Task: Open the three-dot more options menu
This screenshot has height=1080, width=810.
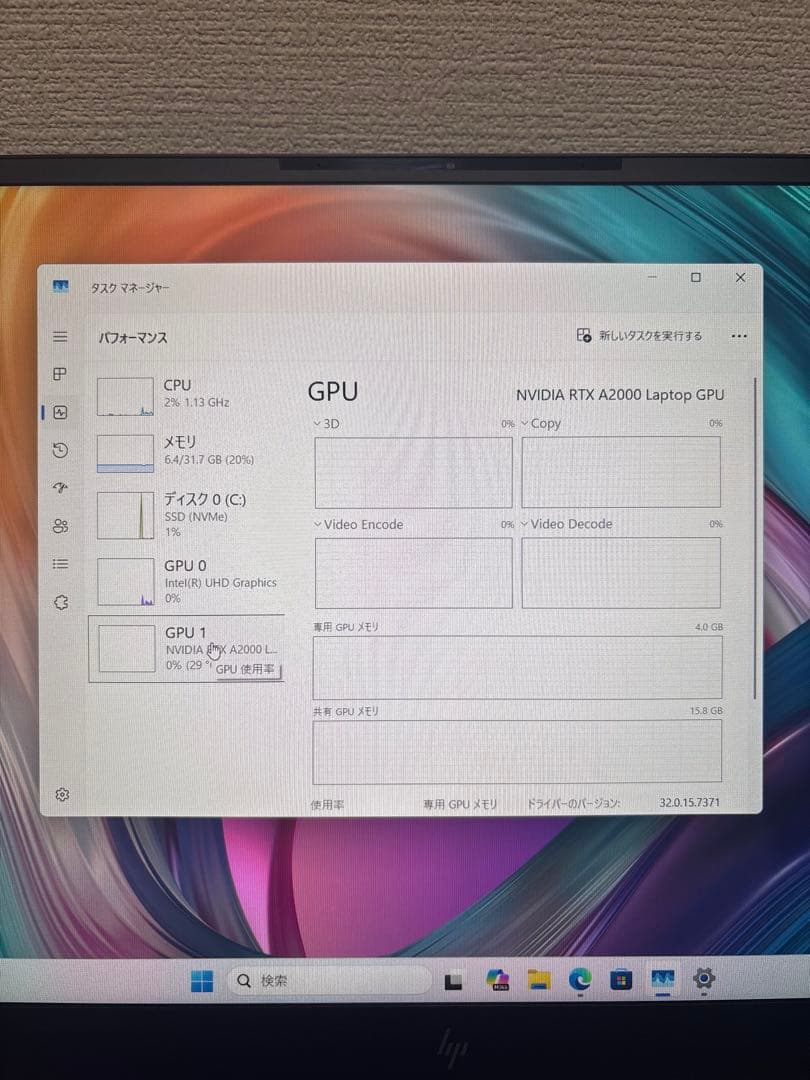Action: (x=739, y=336)
